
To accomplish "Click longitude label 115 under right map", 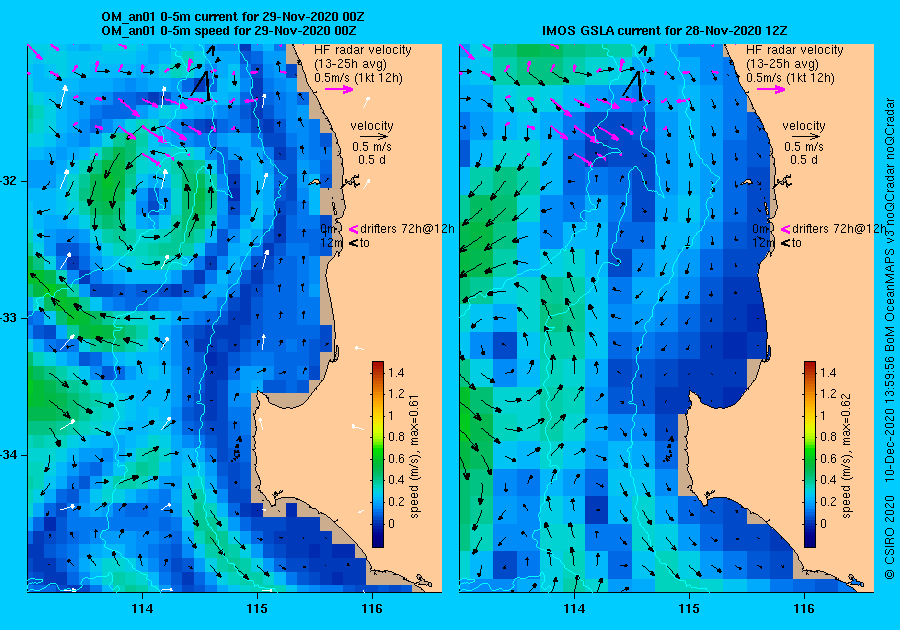I will click(x=689, y=609).
